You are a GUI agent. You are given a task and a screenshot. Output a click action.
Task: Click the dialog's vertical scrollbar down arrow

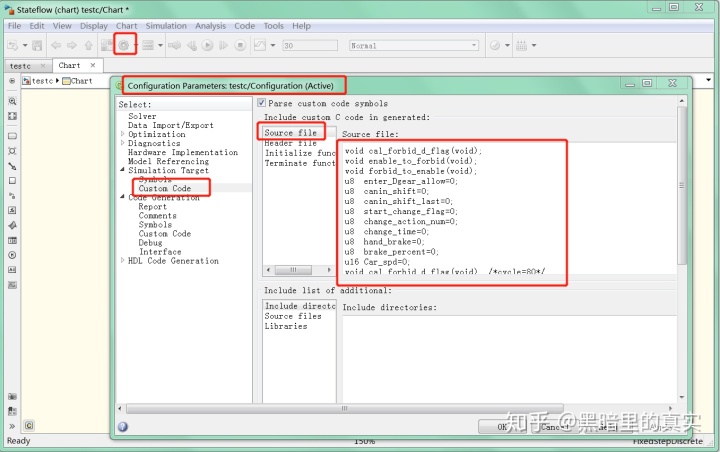681,397
